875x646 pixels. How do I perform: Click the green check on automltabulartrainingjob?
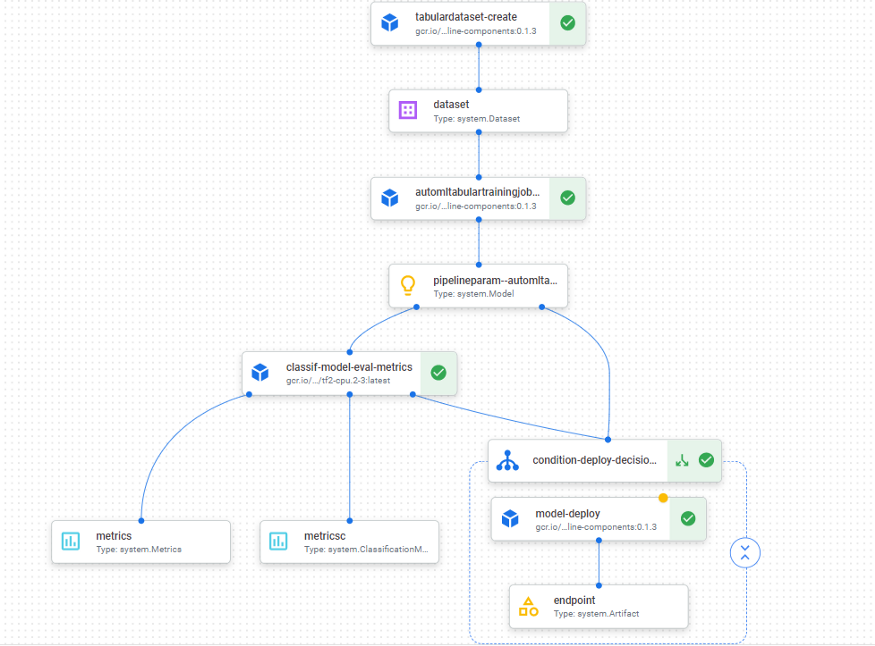pyautogui.click(x=567, y=198)
